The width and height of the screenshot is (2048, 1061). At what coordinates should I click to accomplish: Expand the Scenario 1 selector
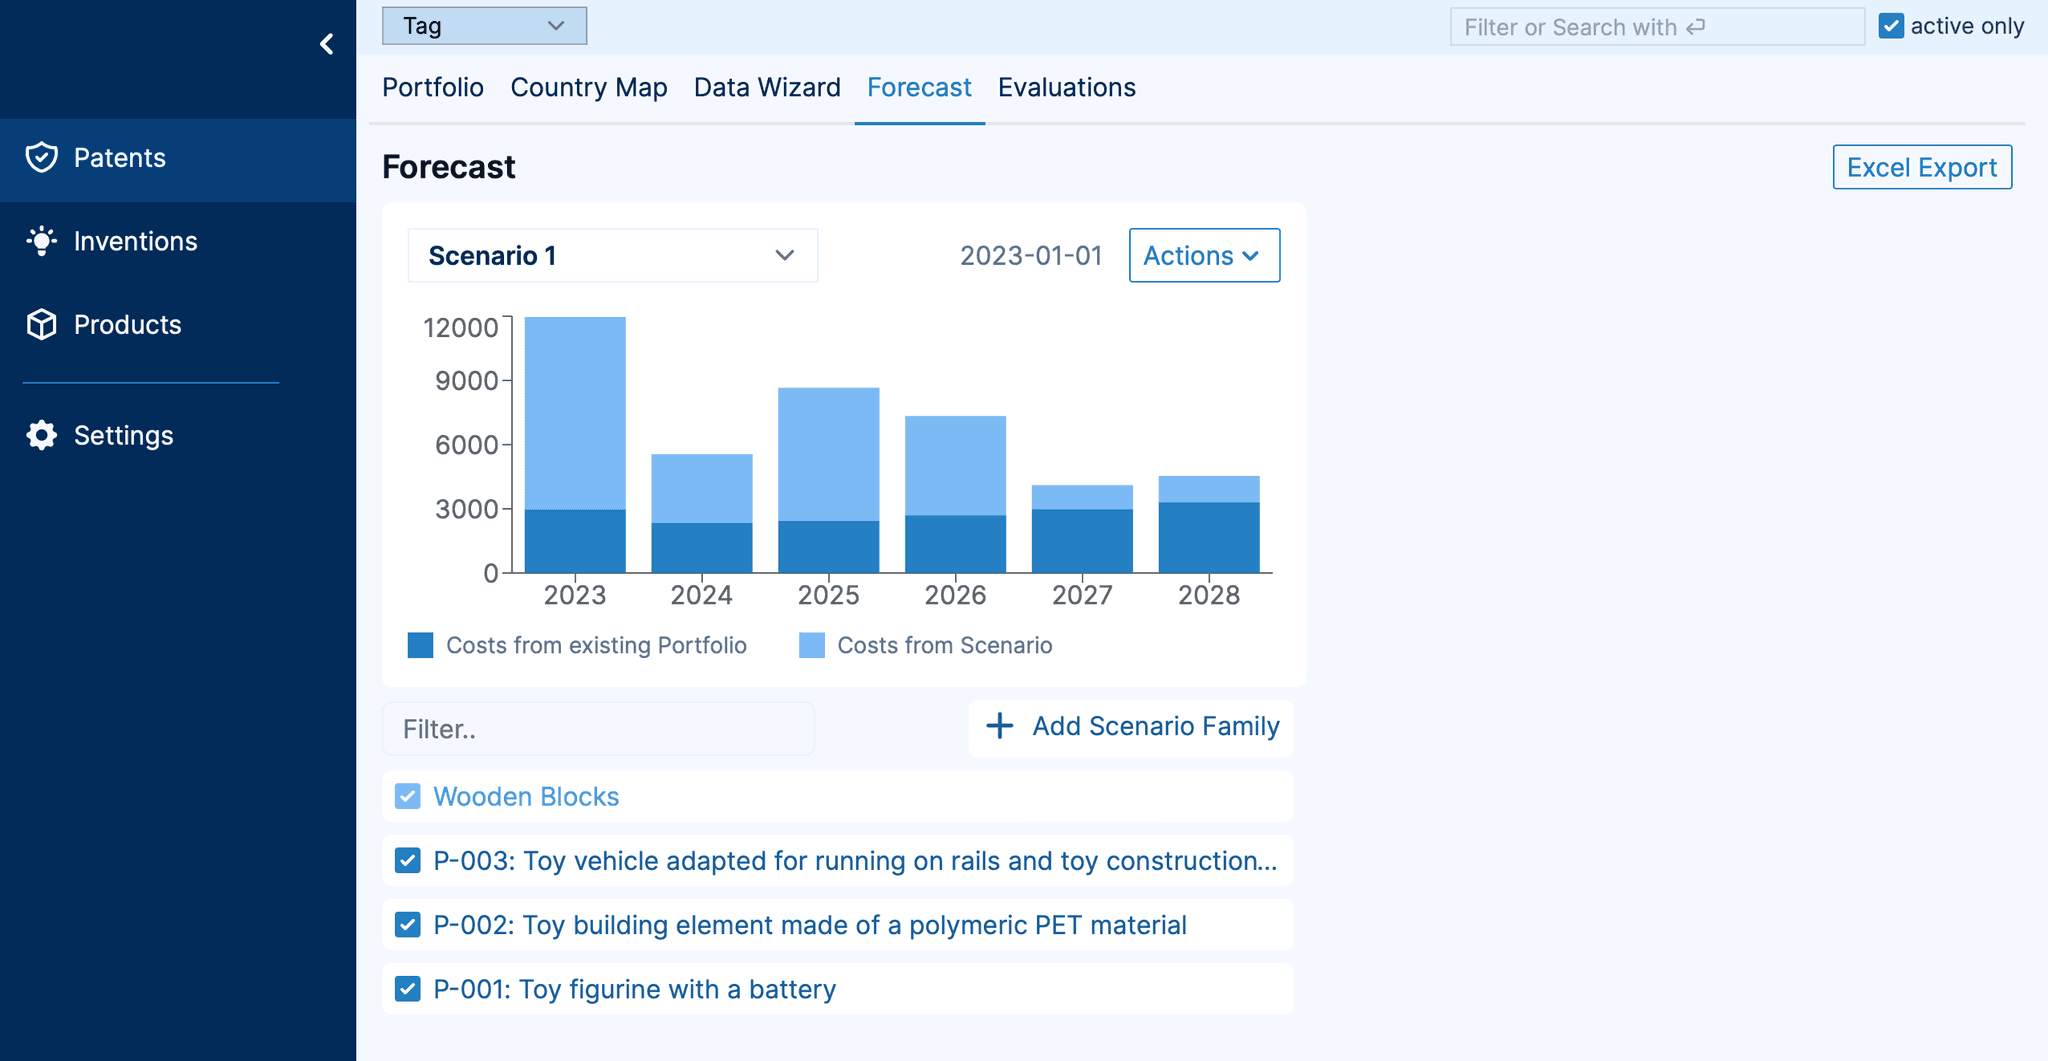(612, 256)
